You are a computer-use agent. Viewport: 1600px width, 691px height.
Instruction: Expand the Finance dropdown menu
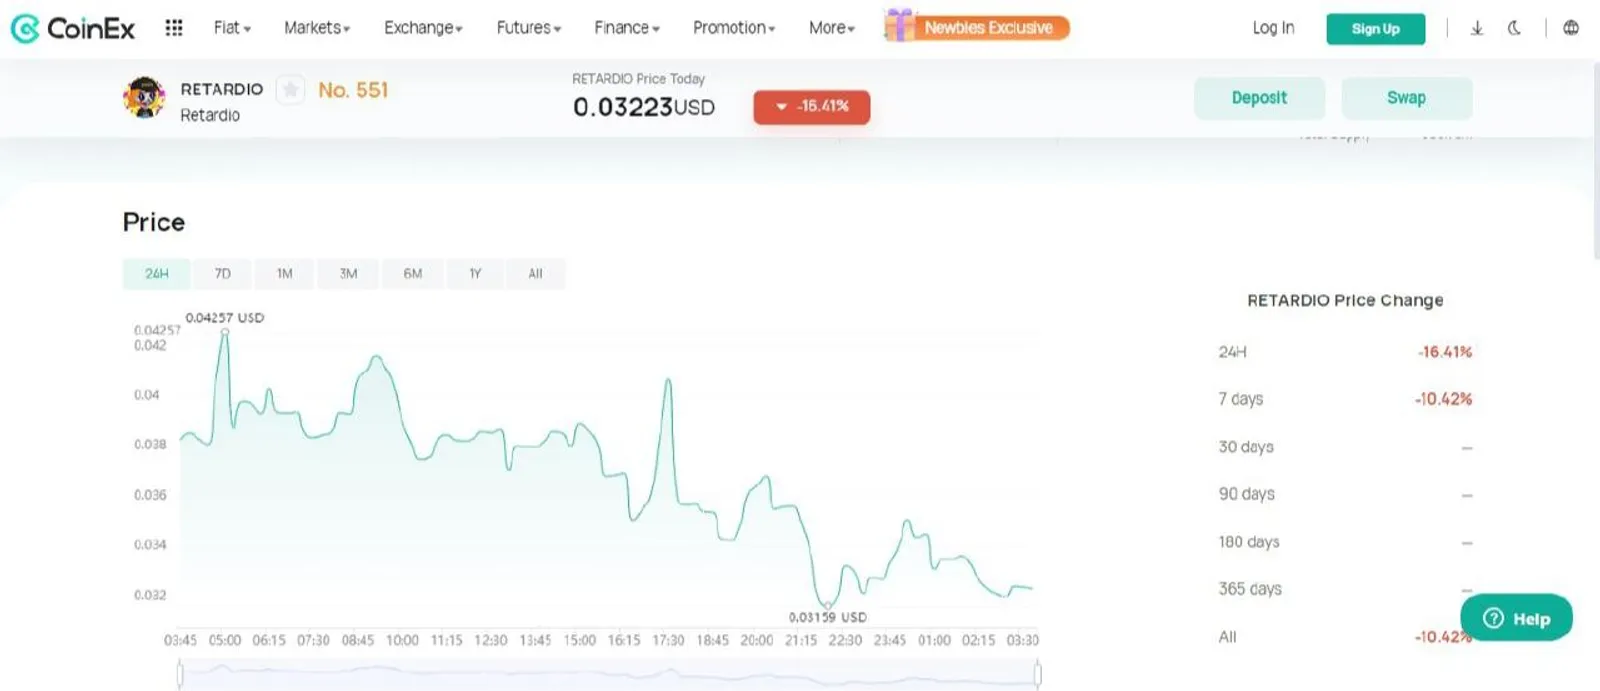pos(627,28)
